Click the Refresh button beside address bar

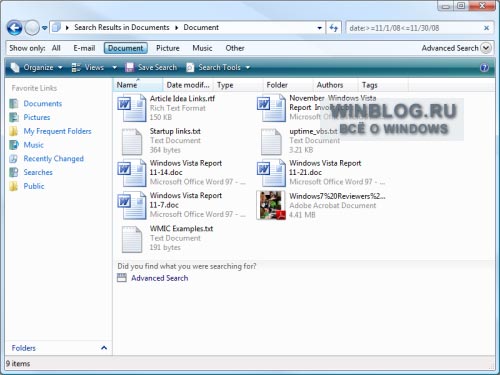333,28
